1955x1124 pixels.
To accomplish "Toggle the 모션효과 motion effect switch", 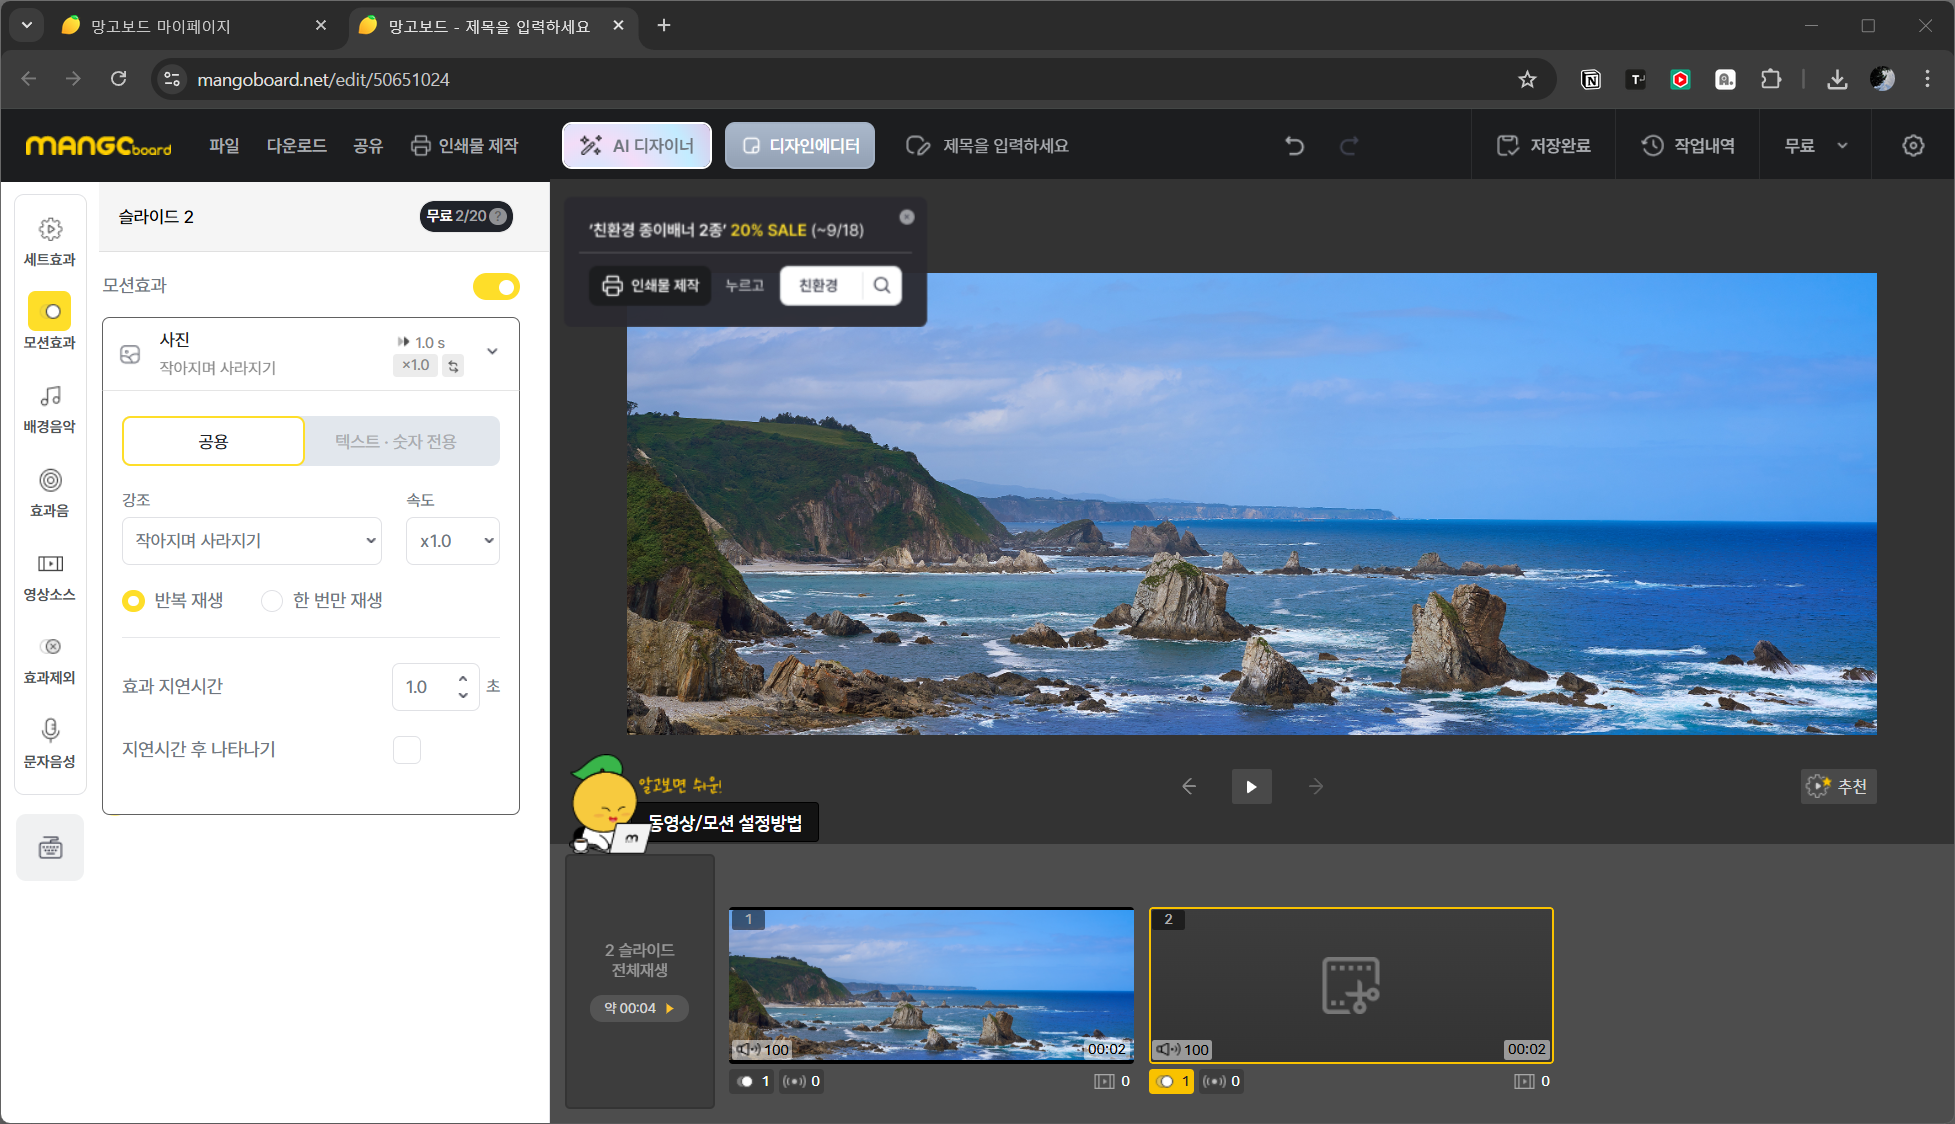I will [x=496, y=287].
